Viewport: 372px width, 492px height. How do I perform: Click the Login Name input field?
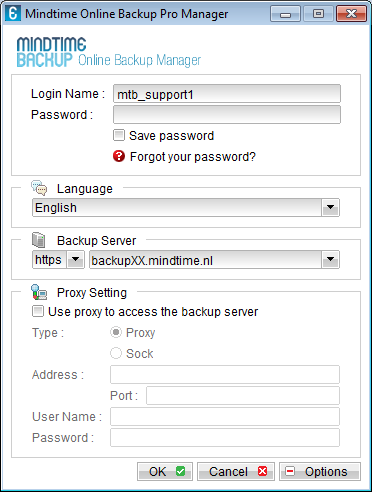[x=227, y=94]
